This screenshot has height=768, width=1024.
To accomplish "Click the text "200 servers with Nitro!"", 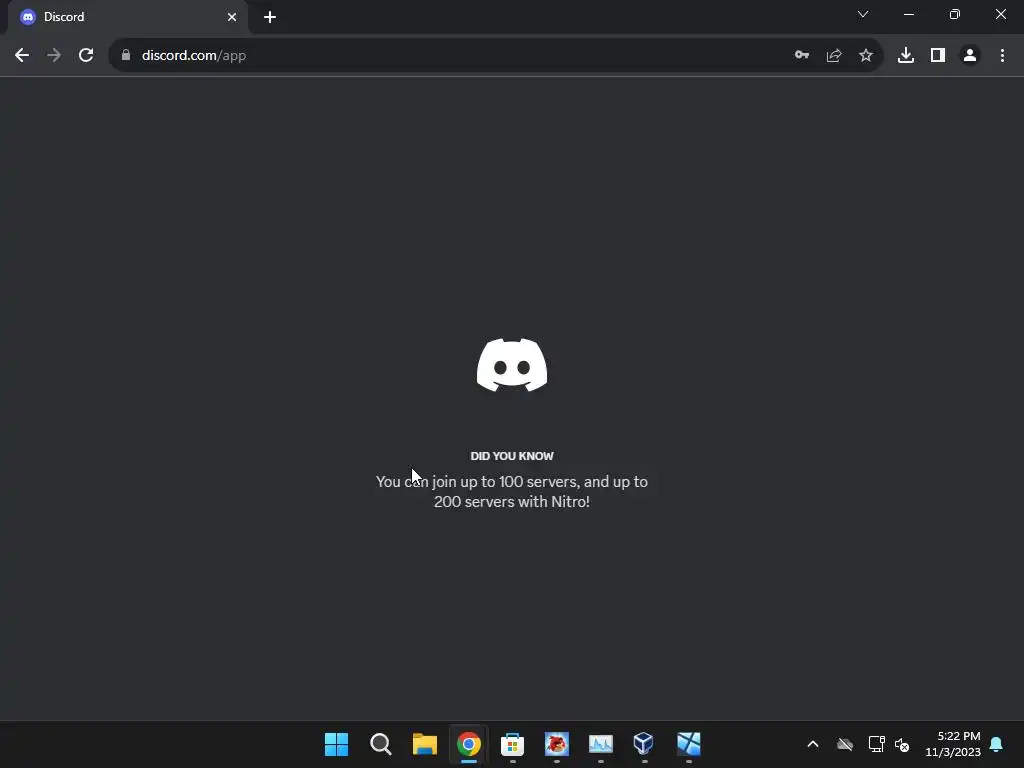I will click(x=512, y=502).
